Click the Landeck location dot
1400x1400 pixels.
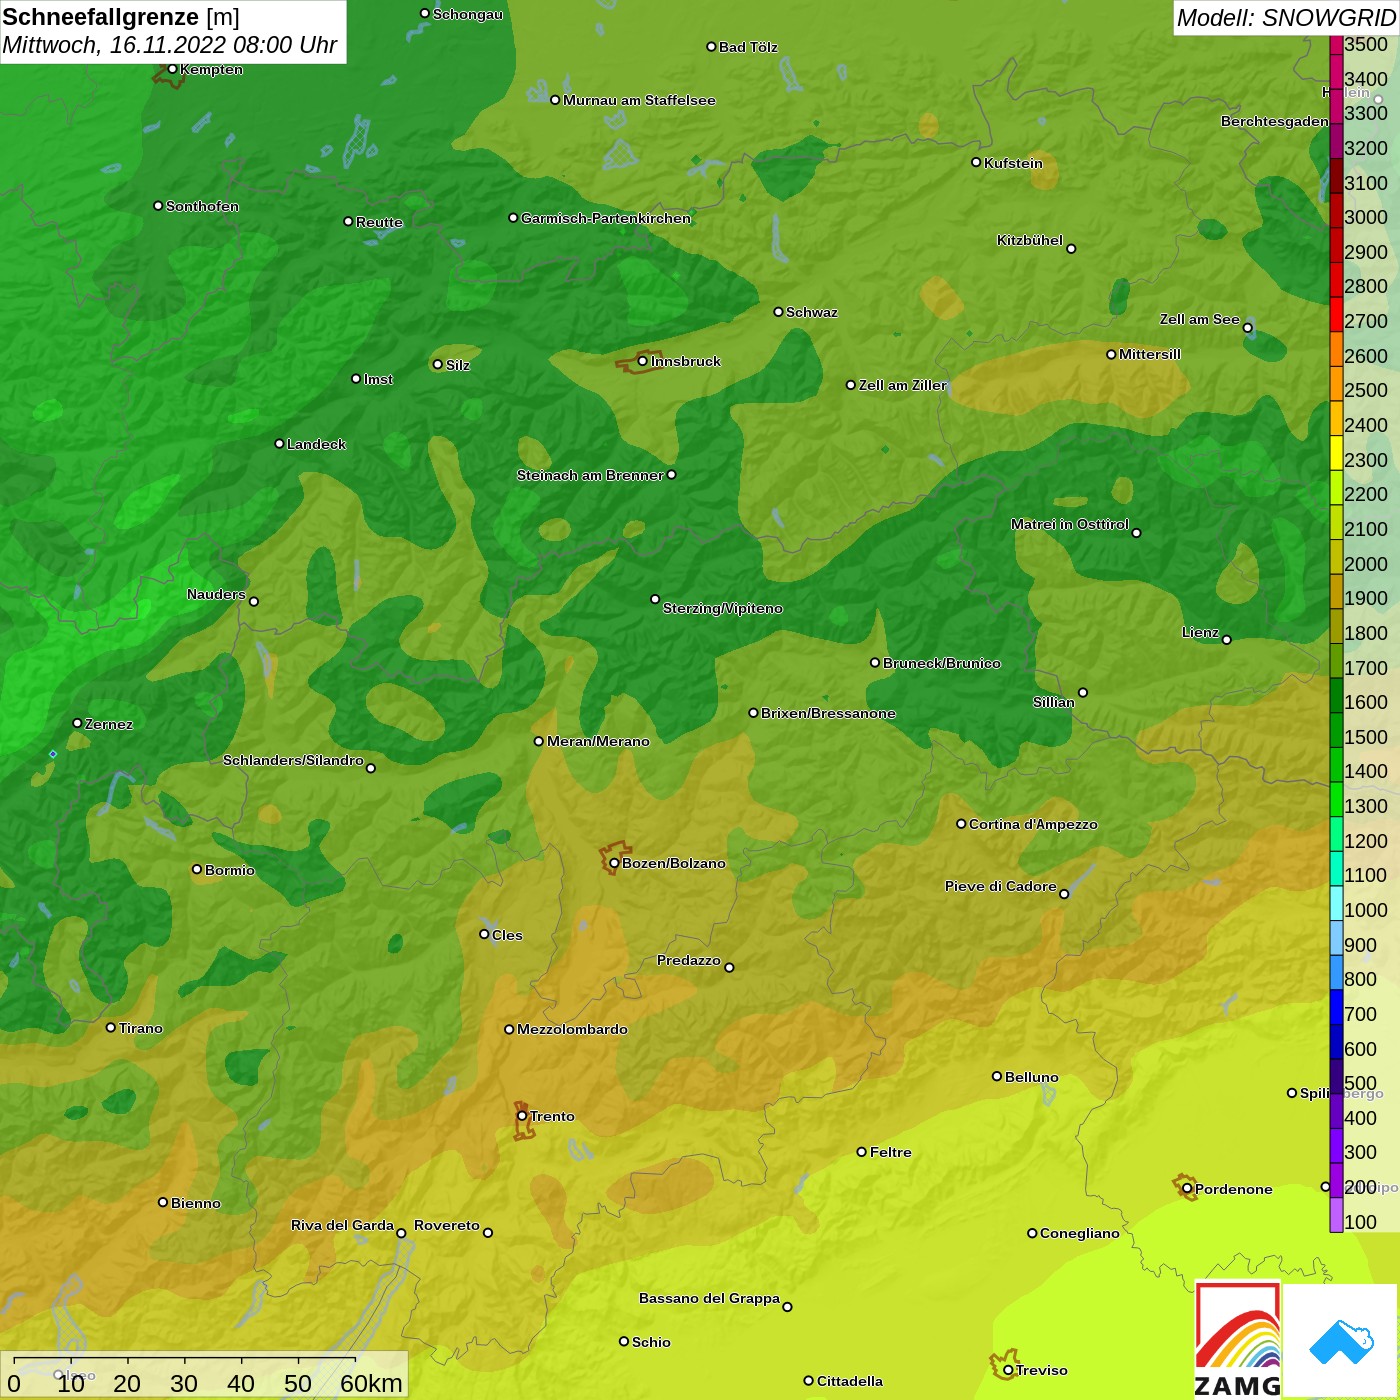pos(279,443)
